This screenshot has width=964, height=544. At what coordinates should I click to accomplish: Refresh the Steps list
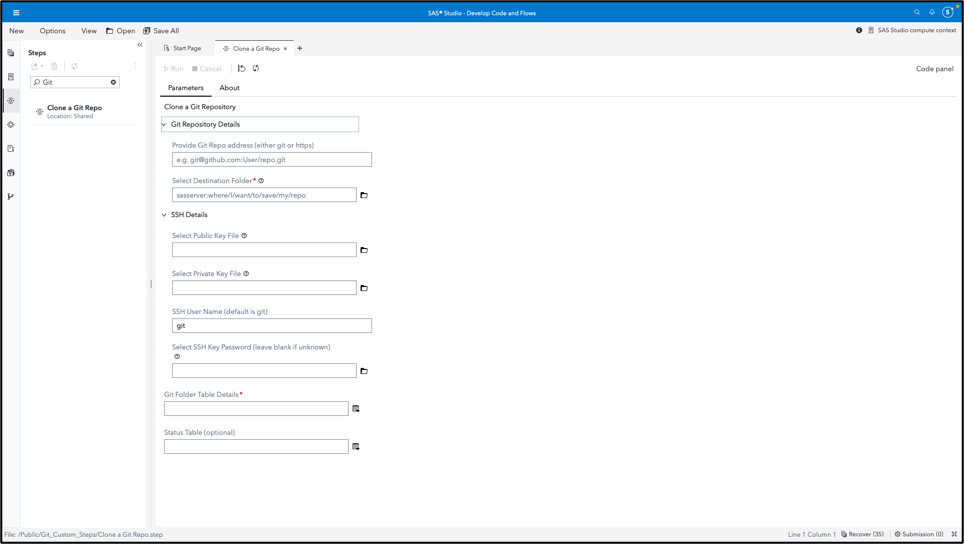(x=74, y=66)
